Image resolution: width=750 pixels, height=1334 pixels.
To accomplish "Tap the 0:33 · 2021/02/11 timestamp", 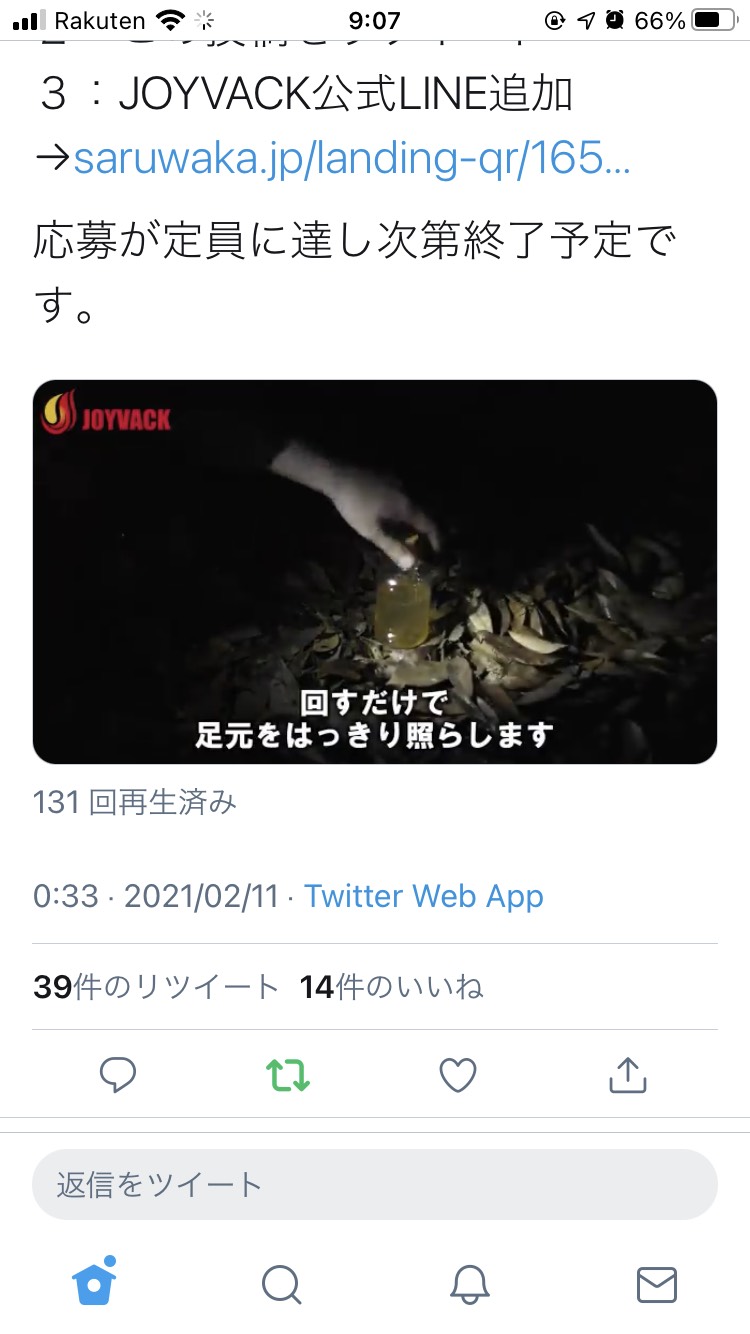I will point(155,895).
